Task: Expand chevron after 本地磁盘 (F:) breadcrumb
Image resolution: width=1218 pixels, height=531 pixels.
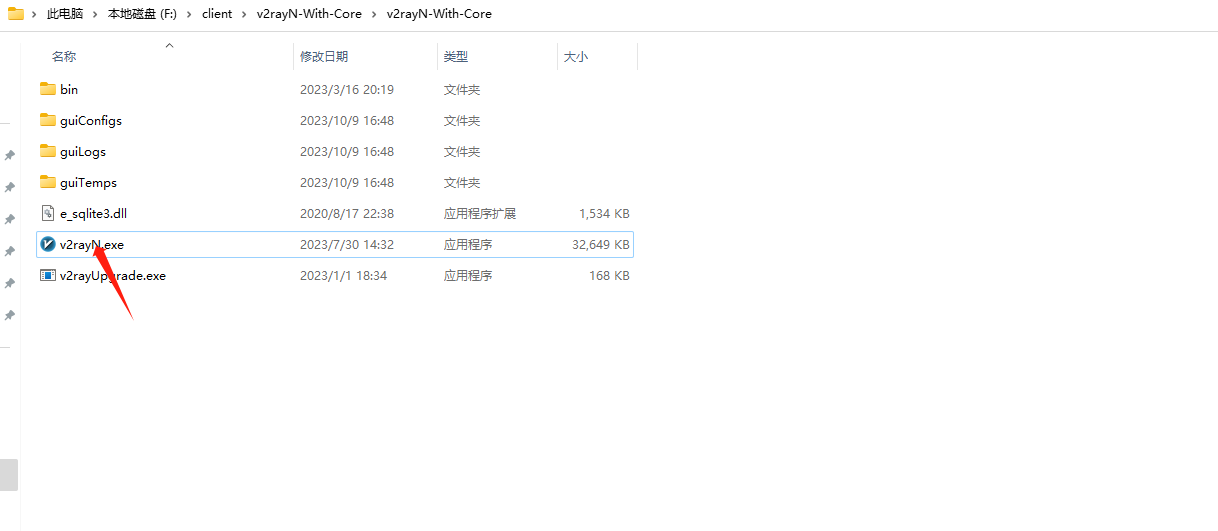Action: [189, 14]
